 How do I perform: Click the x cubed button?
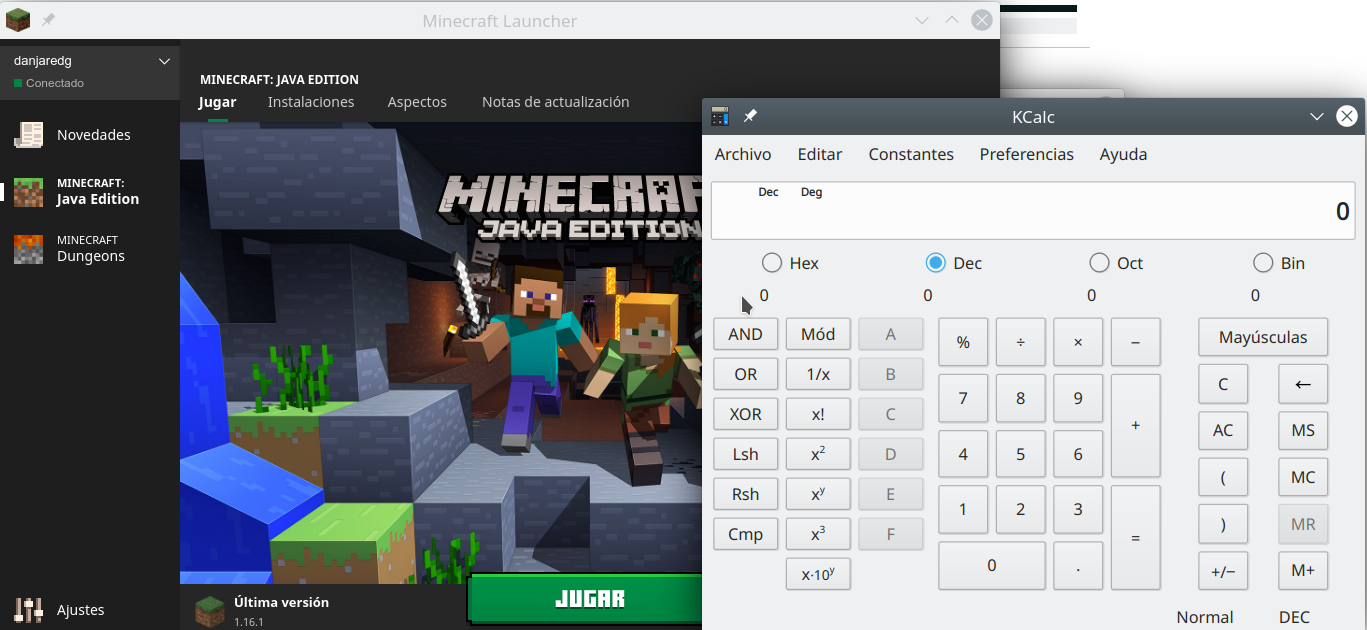[818, 534]
